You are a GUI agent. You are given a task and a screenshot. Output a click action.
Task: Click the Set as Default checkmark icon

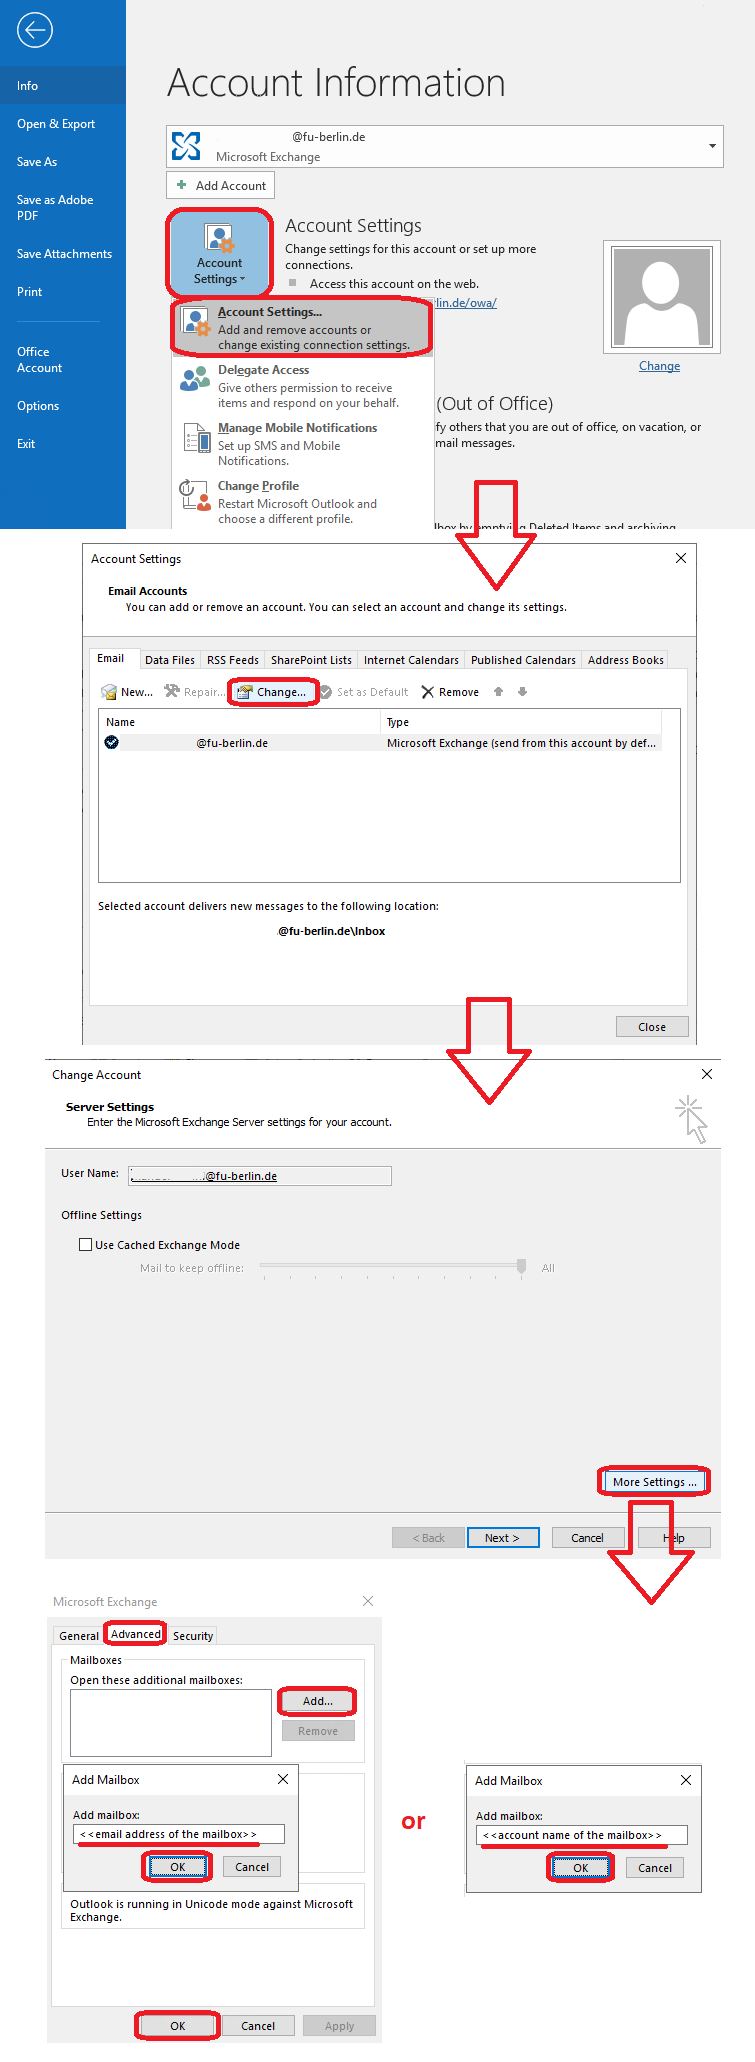coord(325,692)
